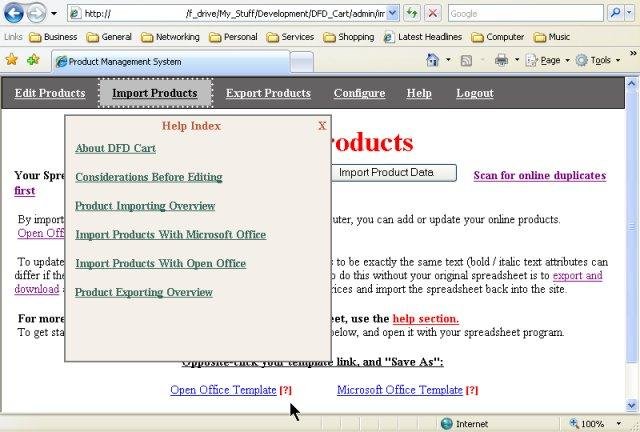Open the search provider dropdown arrow
640x432 pixels.
(629, 13)
